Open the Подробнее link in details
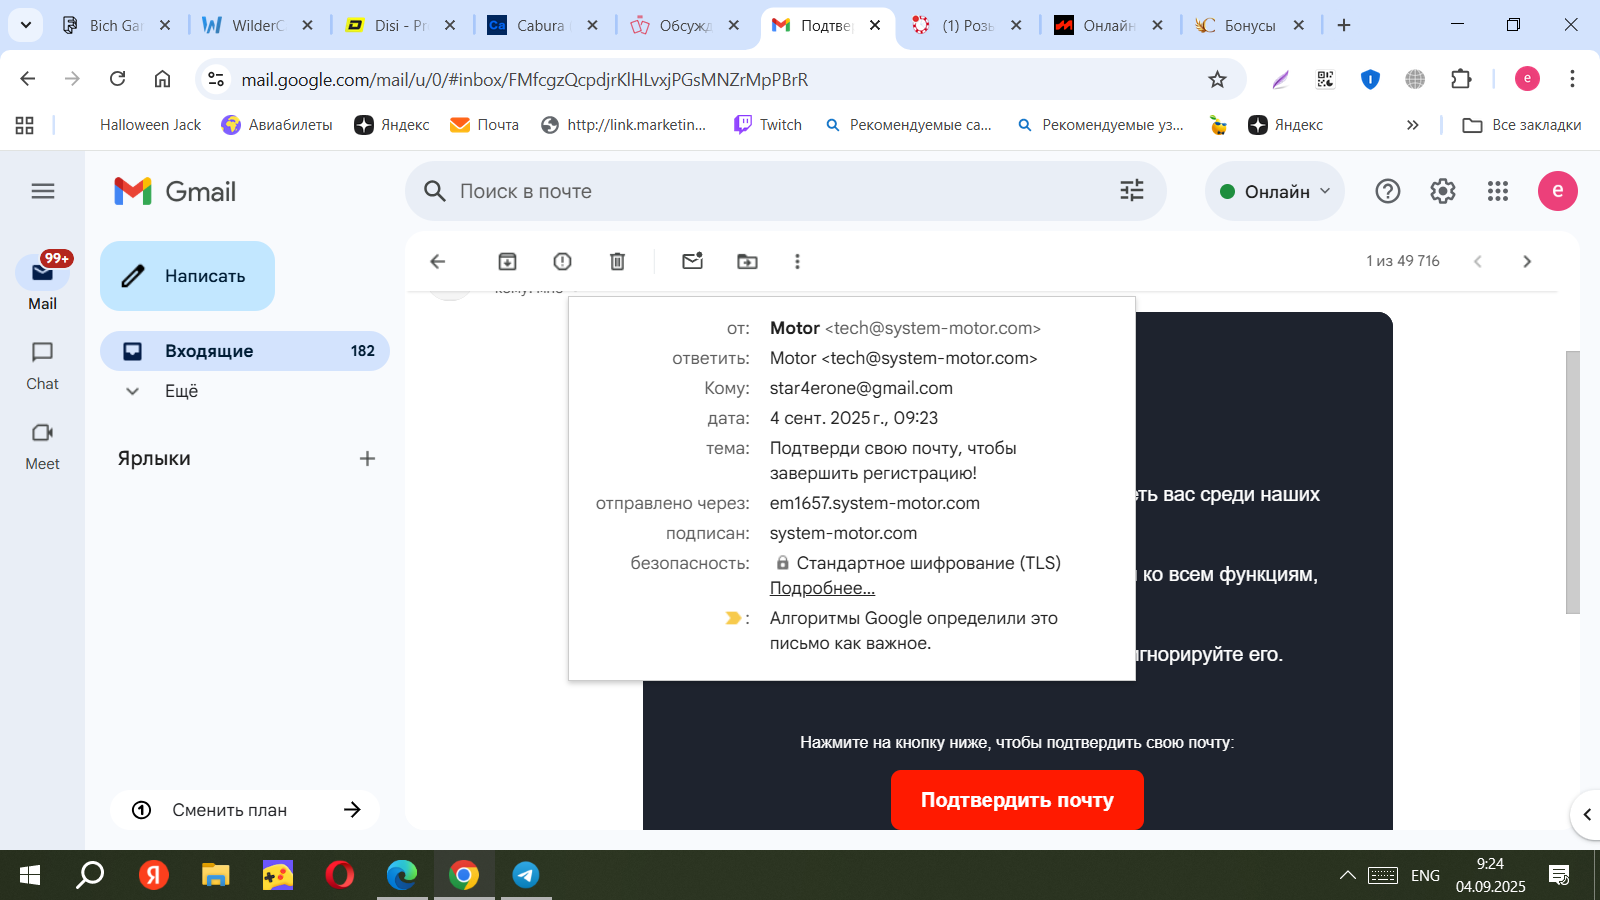 point(822,588)
